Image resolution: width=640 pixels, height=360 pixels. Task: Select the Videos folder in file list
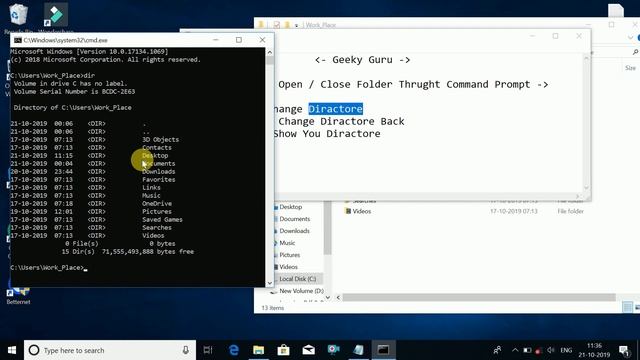click(362, 211)
